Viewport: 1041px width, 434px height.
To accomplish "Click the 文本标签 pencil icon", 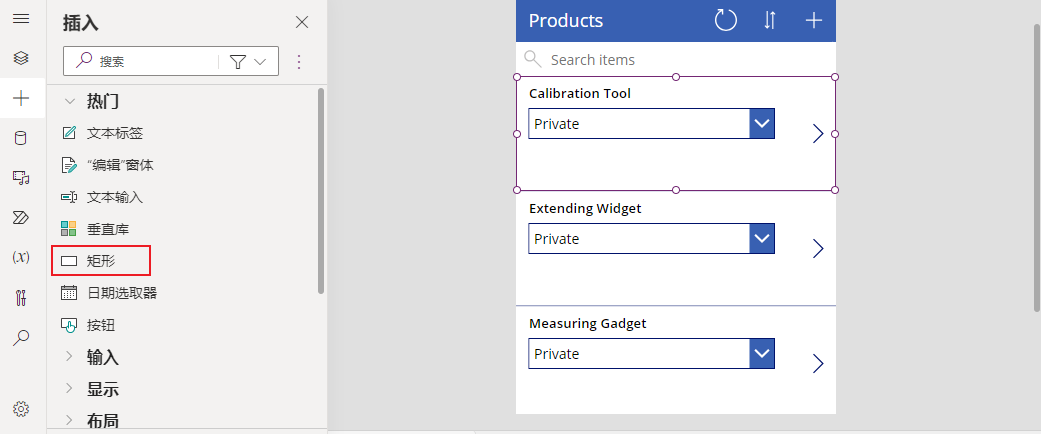I will pyautogui.click(x=69, y=133).
